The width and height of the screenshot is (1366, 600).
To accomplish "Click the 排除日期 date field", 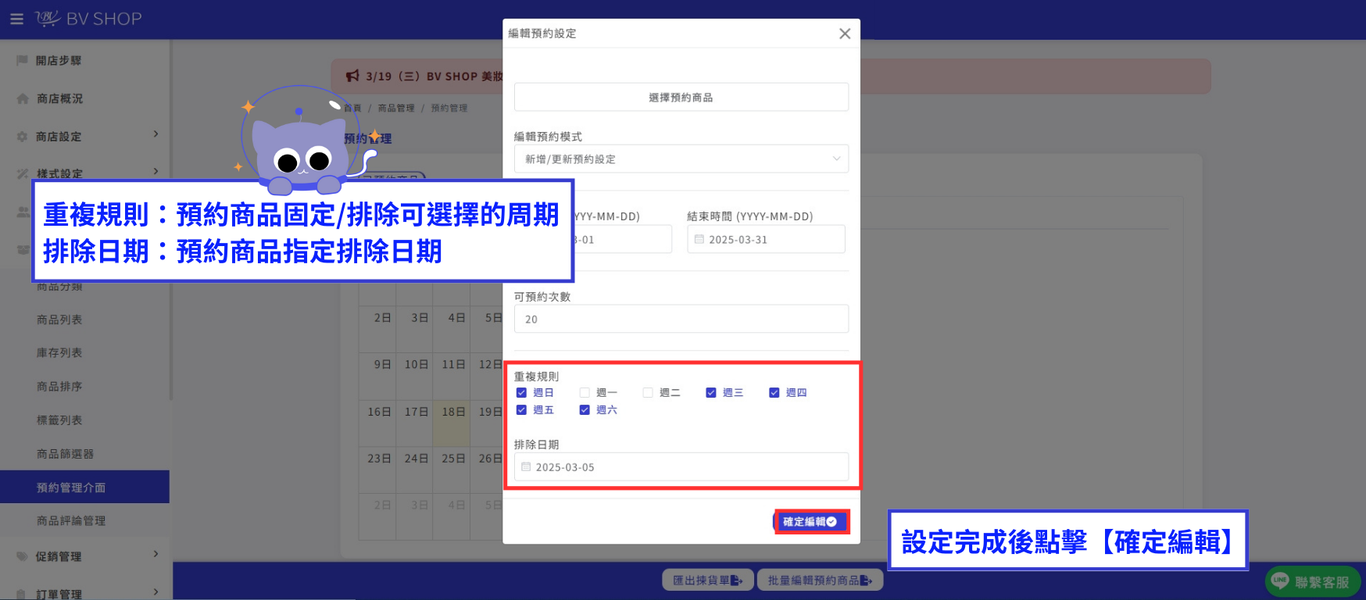I will point(681,467).
